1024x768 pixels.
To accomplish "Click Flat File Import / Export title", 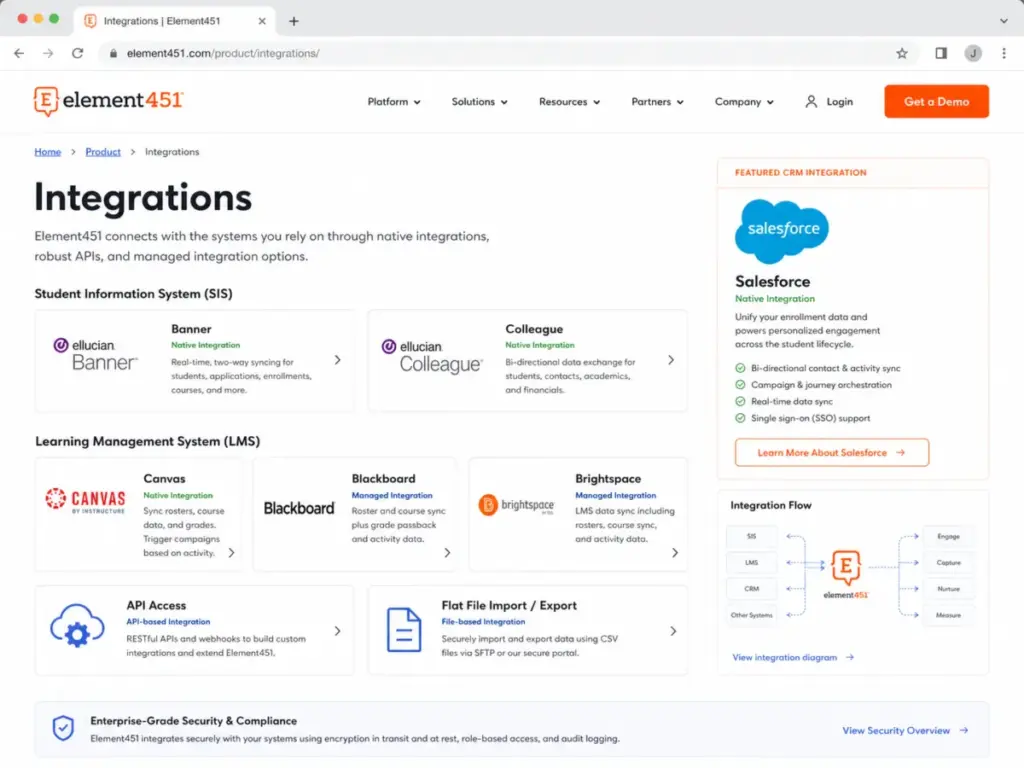I will [x=509, y=605].
